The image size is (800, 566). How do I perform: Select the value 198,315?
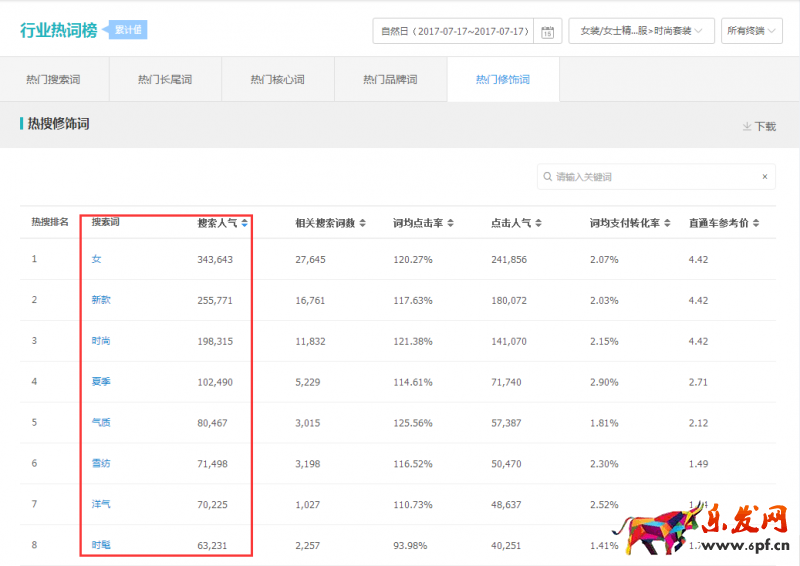[x=215, y=341]
